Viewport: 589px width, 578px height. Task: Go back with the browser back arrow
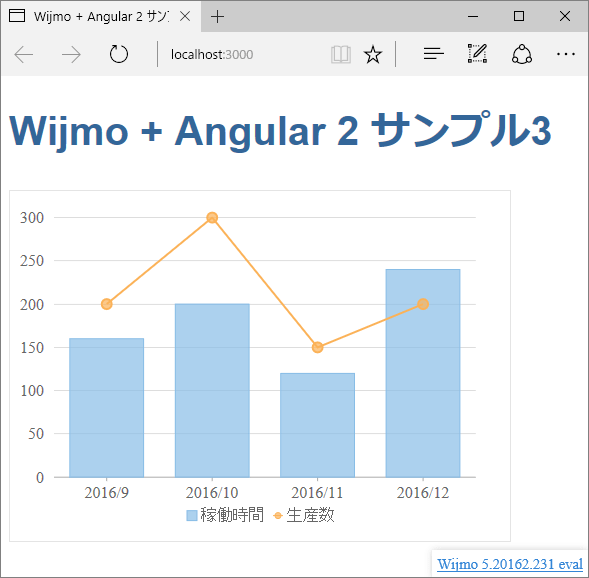coord(23,54)
